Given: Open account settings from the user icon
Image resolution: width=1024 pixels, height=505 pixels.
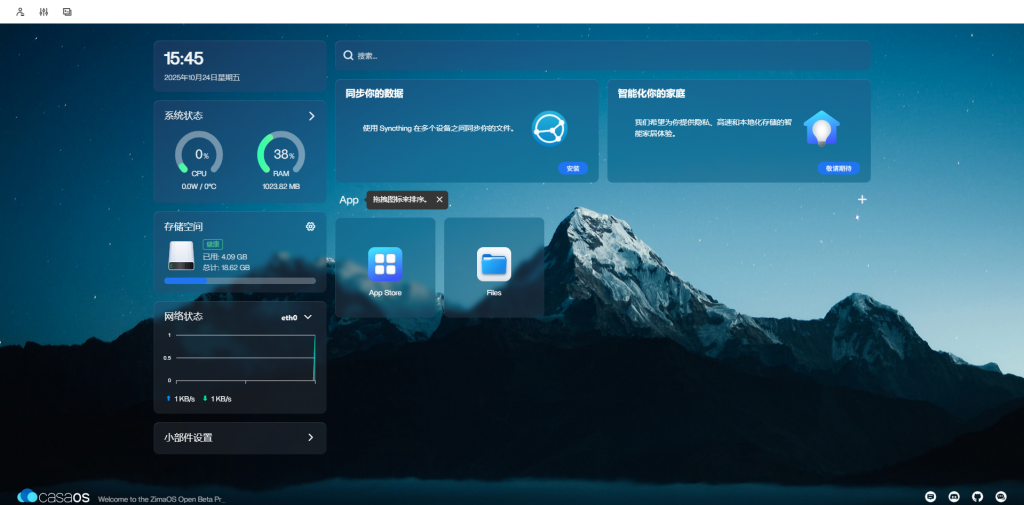Looking at the screenshot, I should [x=20, y=12].
